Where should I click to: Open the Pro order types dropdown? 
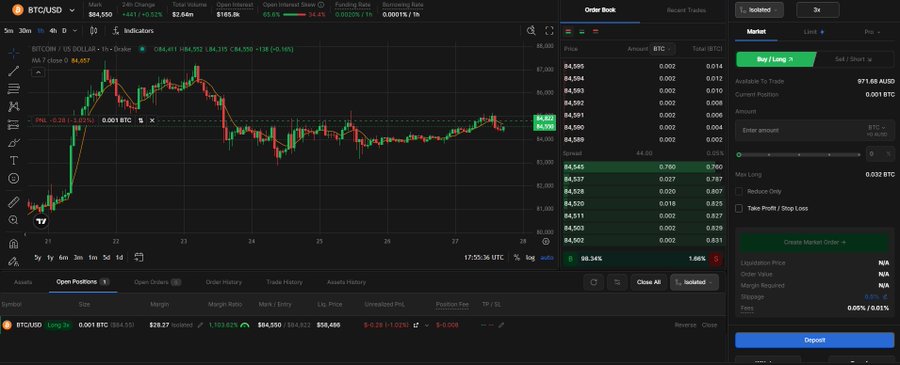click(x=872, y=32)
